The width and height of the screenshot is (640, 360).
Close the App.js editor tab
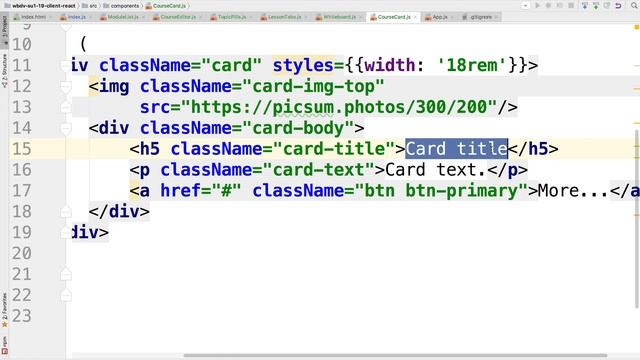pos(452,17)
